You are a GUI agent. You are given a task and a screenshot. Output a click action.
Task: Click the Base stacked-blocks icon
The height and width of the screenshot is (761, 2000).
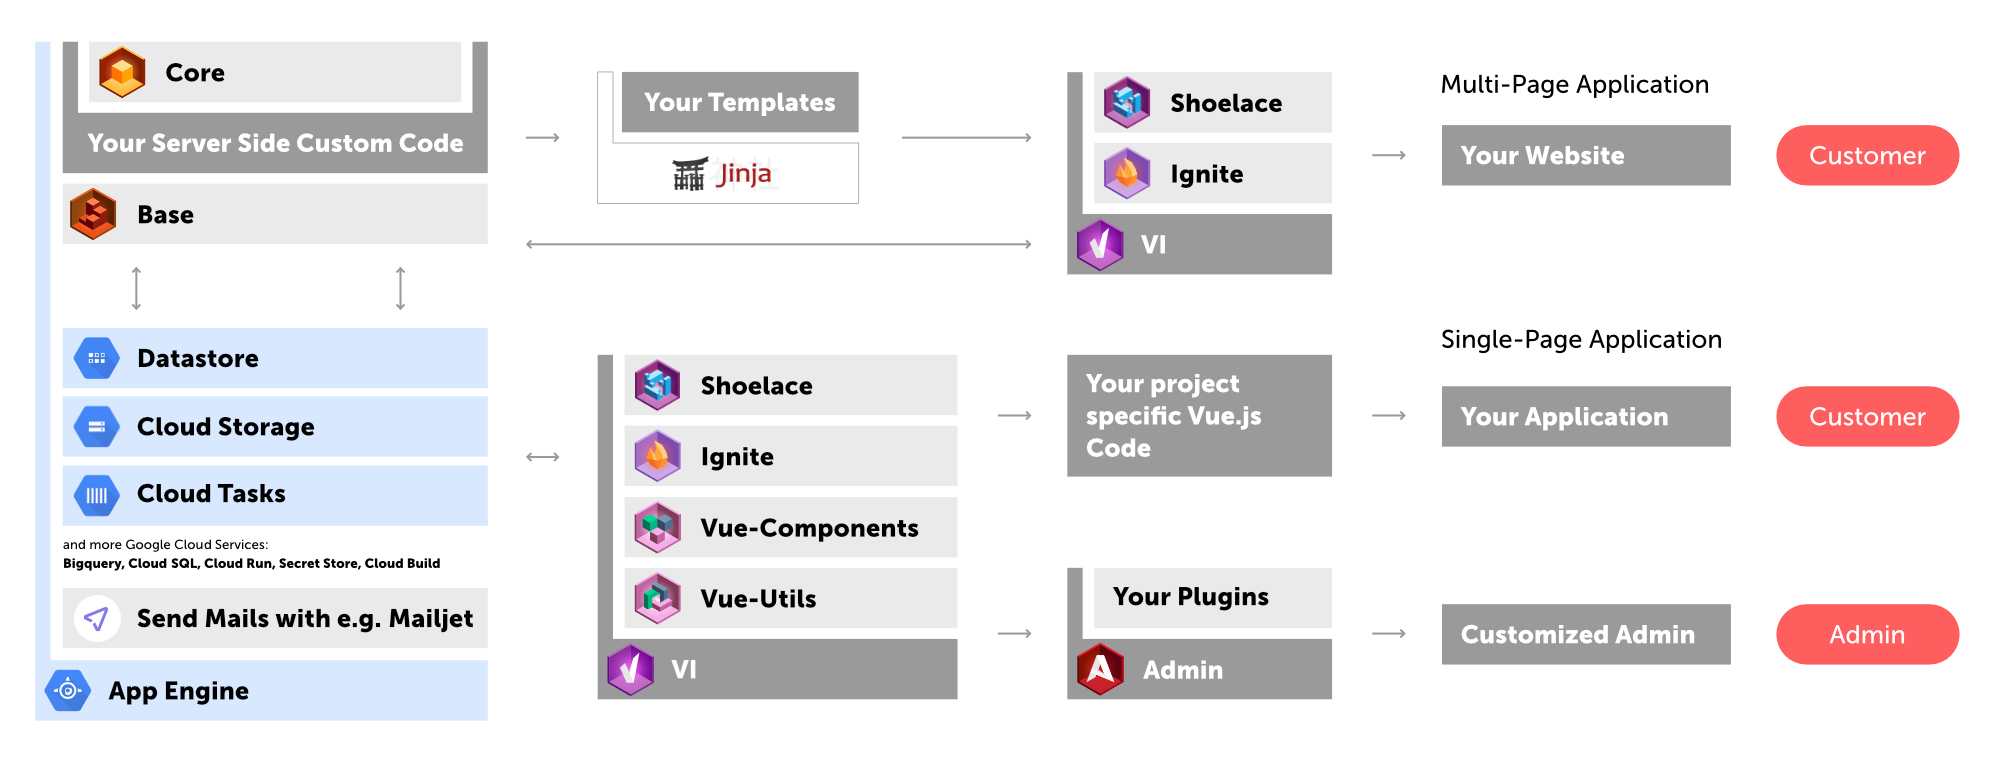(x=94, y=214)
